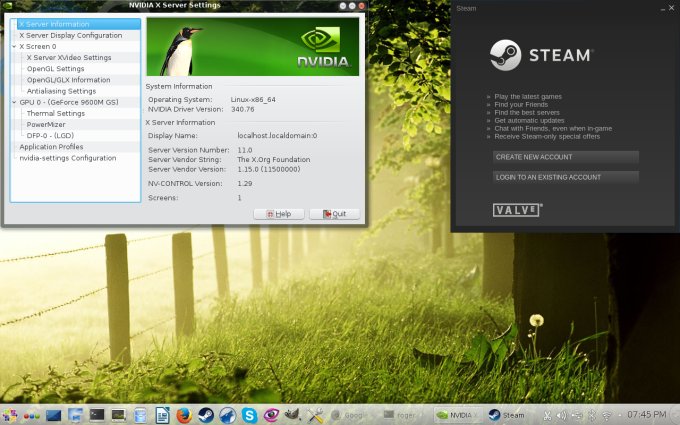Collapse the GPU 0 GeForce tree node

point(14,102)
